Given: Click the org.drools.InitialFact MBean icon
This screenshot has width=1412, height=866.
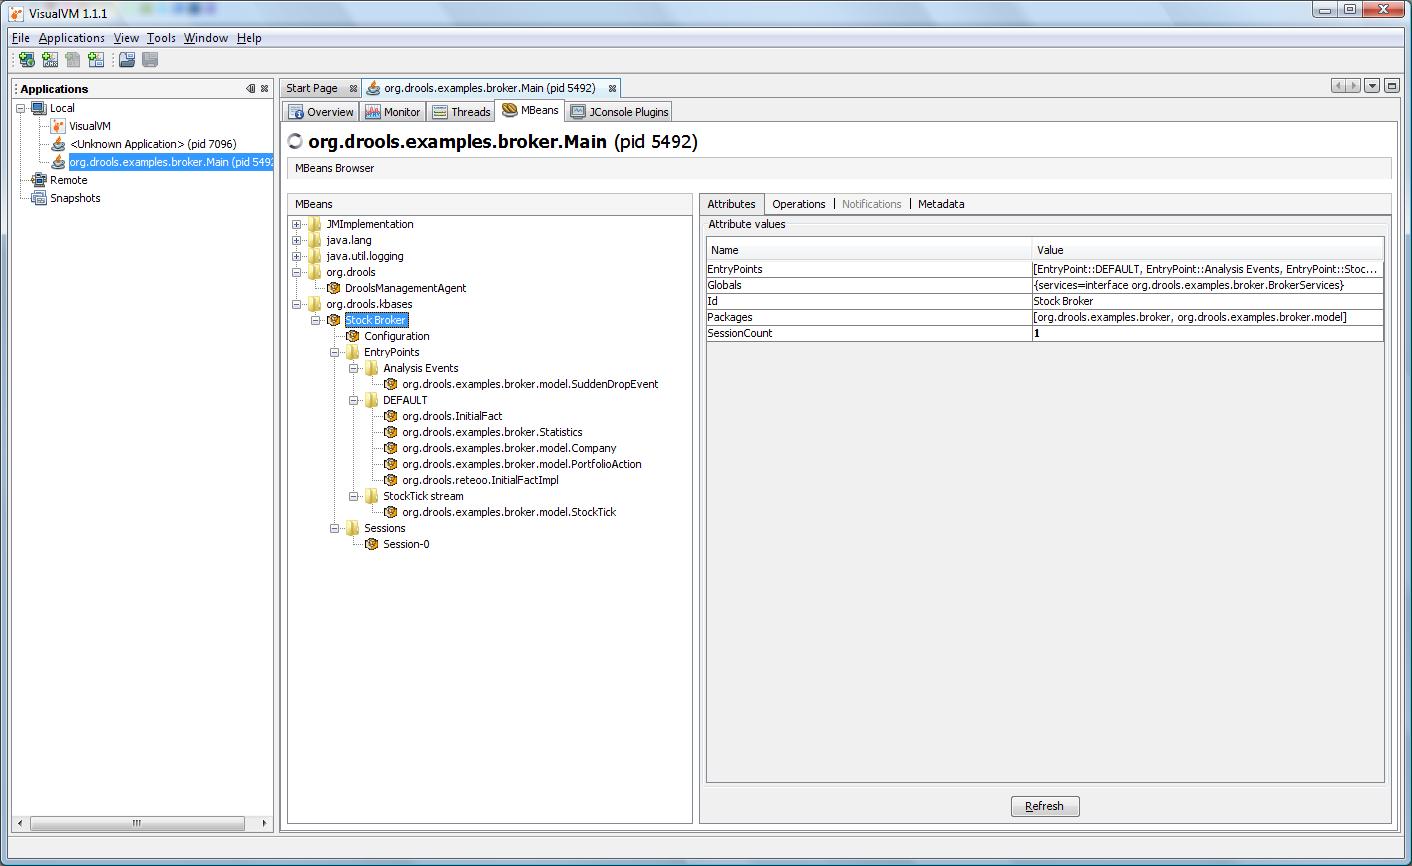Looking at the screenshot, I should 391,416.
